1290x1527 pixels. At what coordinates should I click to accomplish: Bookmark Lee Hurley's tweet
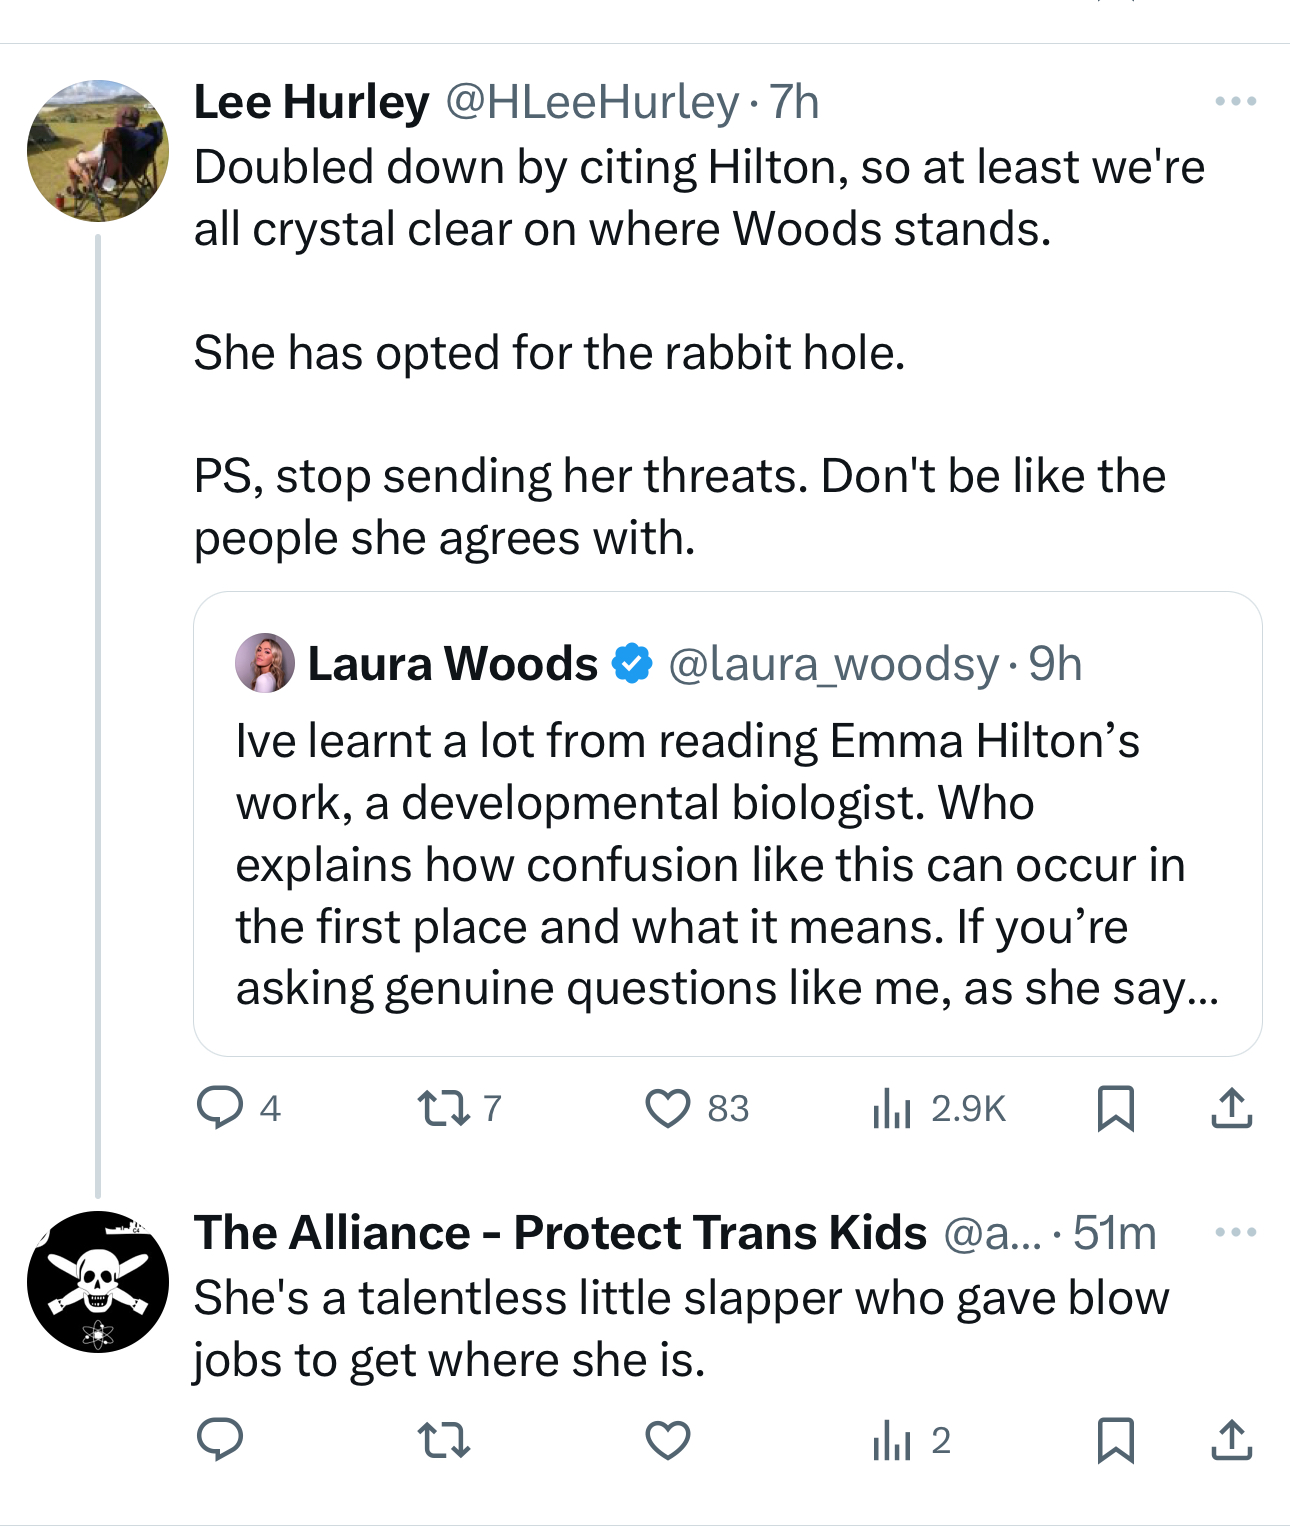coord(1115,1108)
